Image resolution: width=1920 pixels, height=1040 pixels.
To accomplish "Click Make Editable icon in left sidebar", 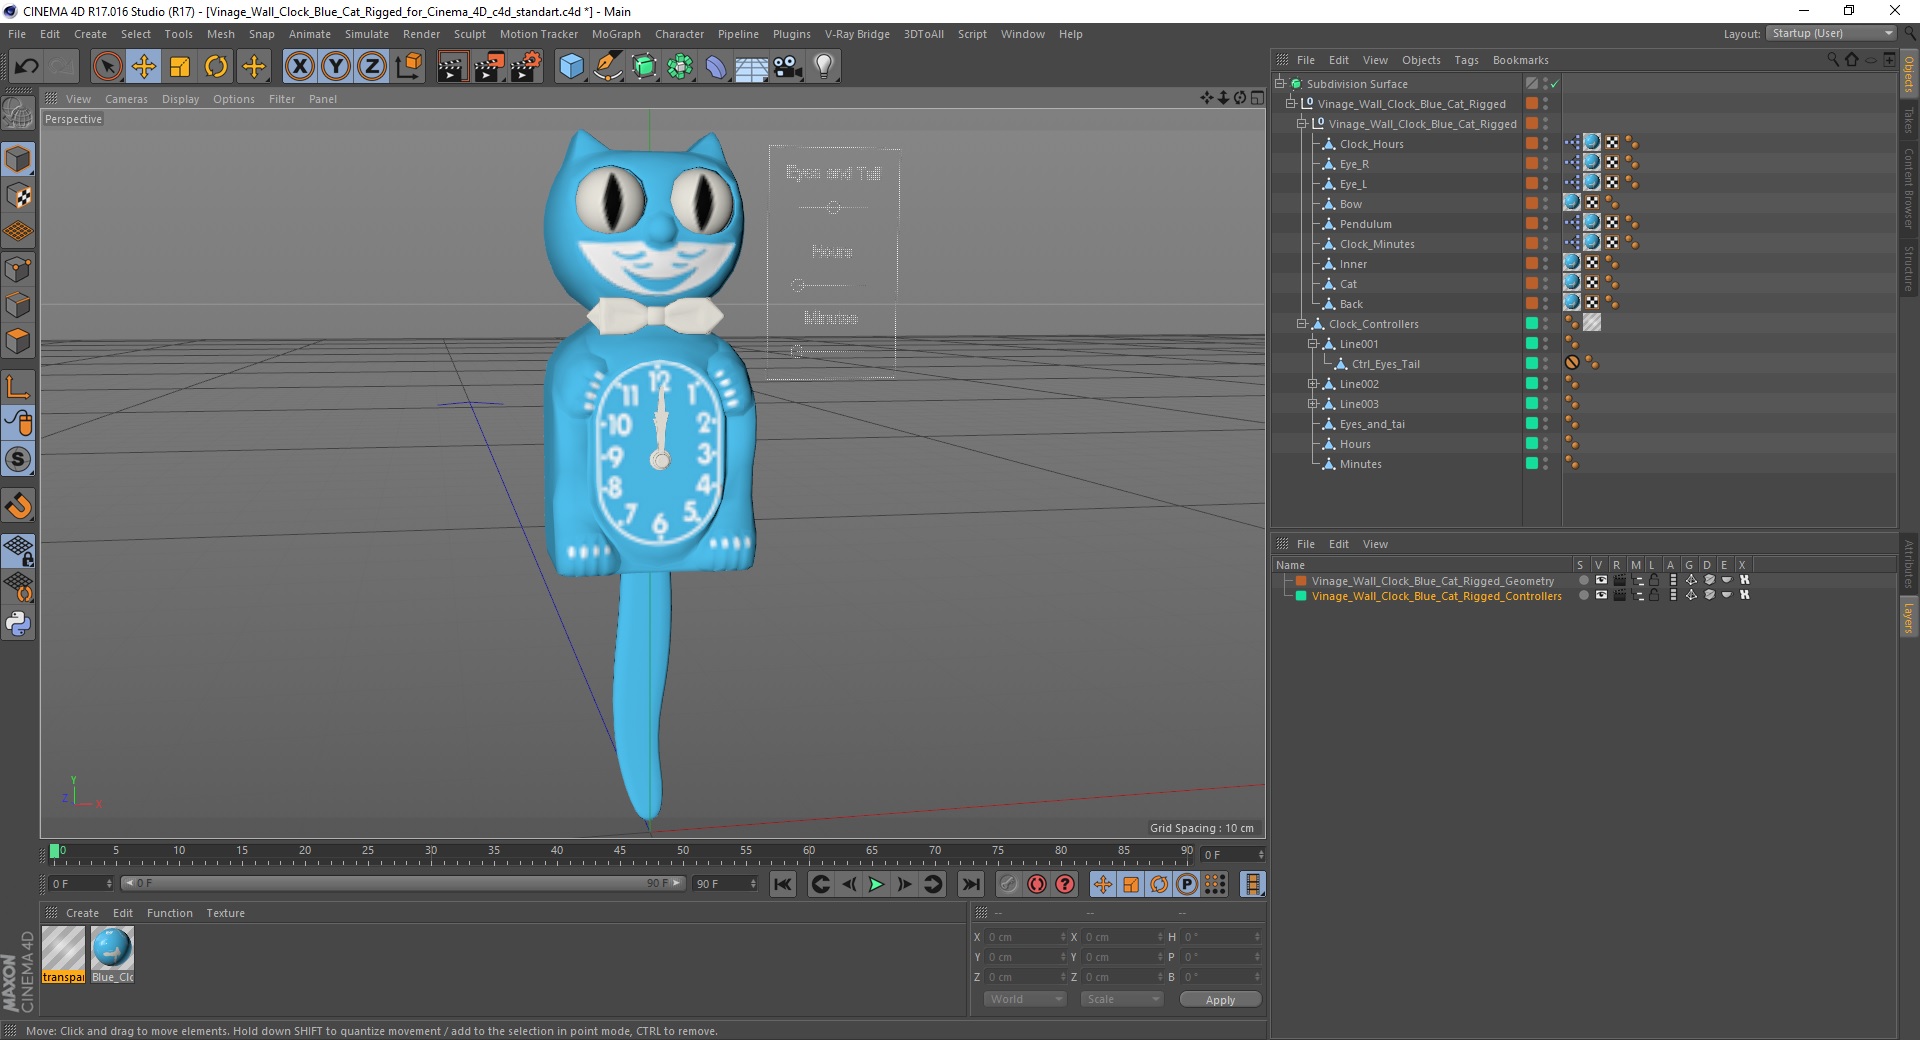I will coord(18,114).
